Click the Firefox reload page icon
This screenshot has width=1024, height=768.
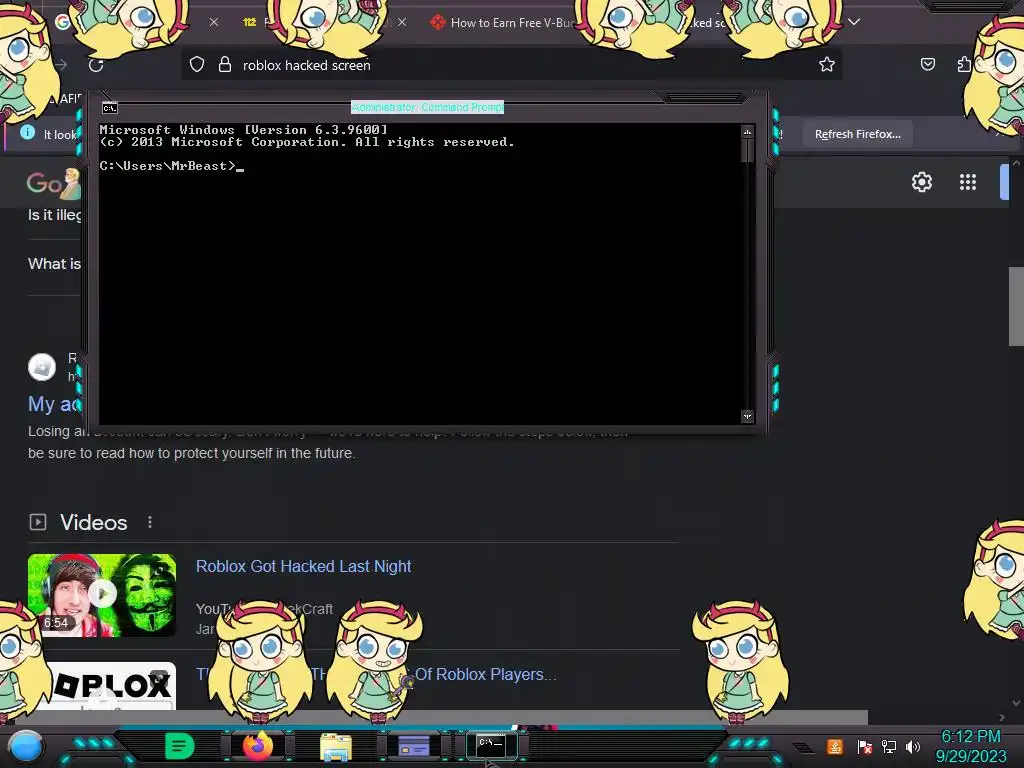(x=96, y=65)
